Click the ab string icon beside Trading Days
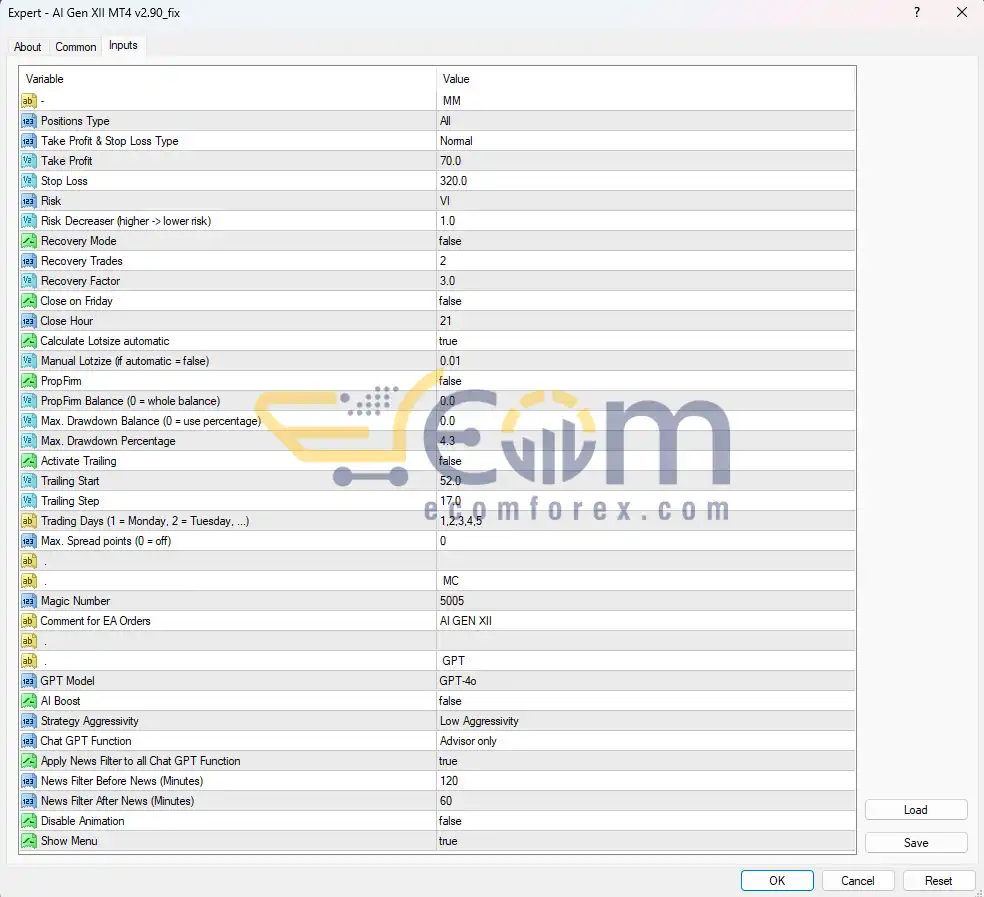Screen dimensions: 984x897 27,521
